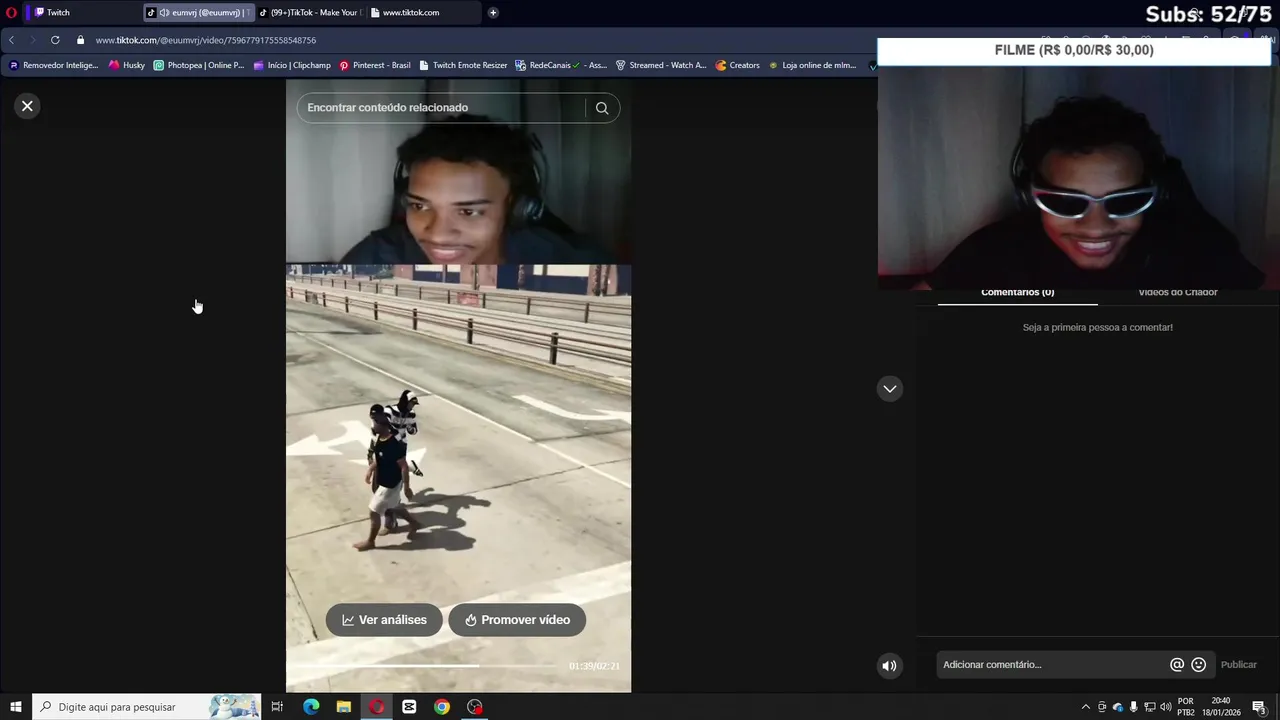This screenshot has height=720, width=1280.
Task: Click the Windows taskbar search box
Action: click(147, 707)
